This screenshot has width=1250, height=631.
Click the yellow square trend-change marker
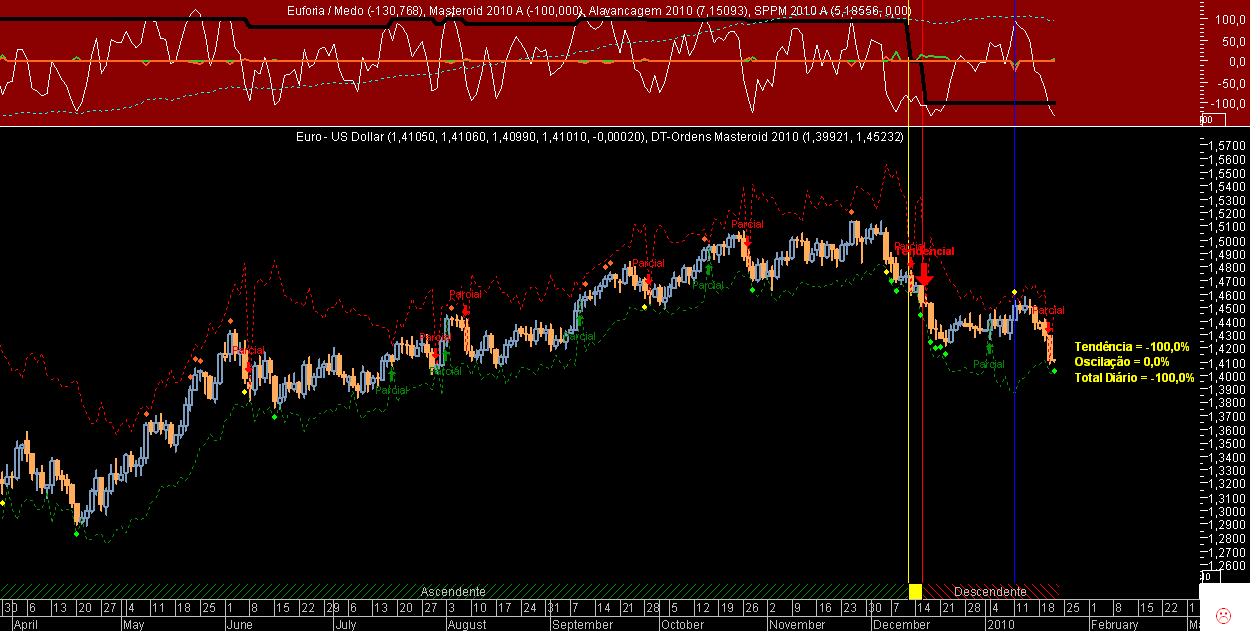pos(914,591)
